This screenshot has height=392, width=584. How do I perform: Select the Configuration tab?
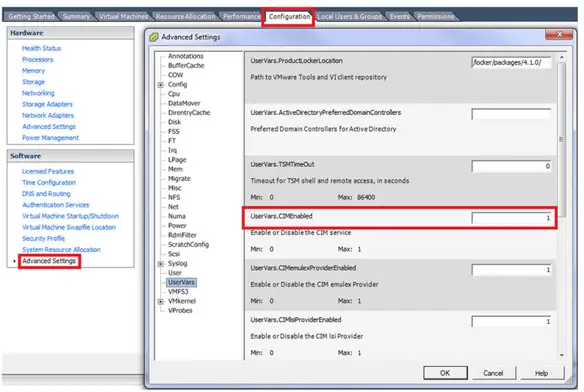(x=289, y=16)
